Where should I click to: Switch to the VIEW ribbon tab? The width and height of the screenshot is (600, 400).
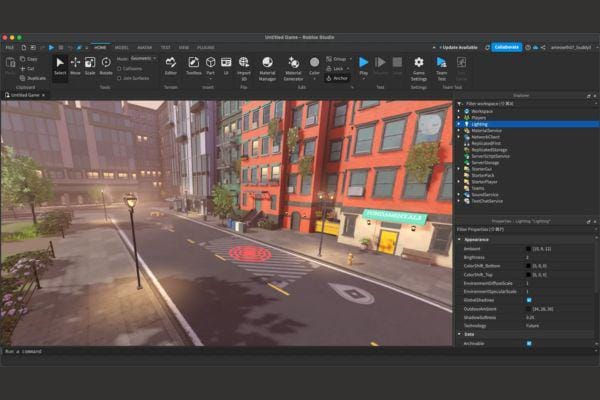coord(184,47)
